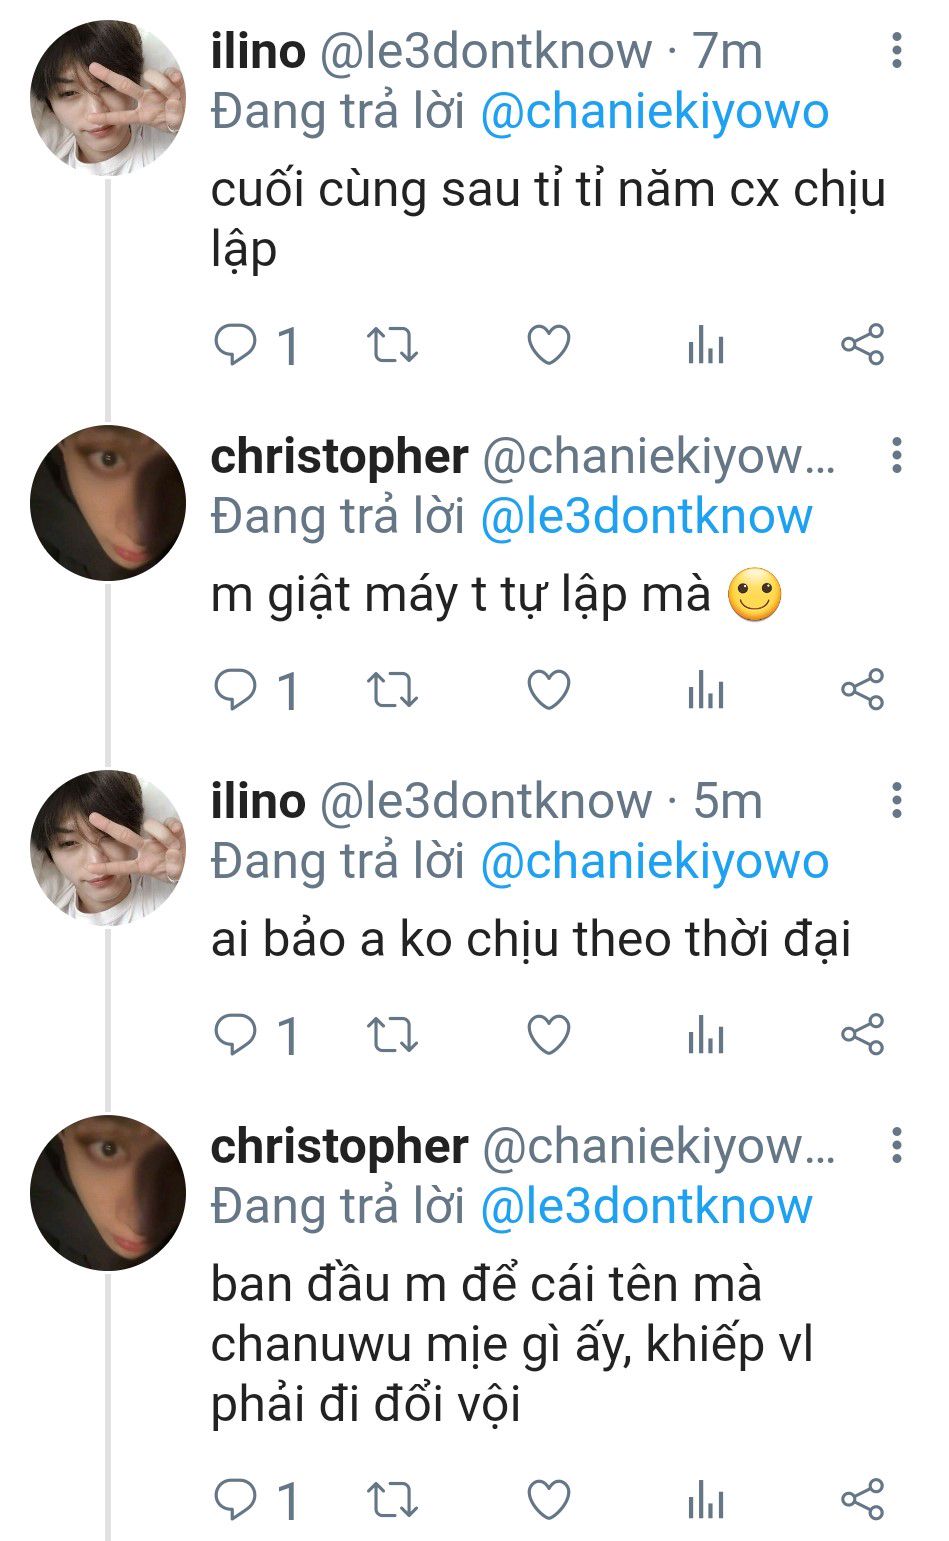The width and height of the screenshot is (949, 1541).
Task: Retweet the "ai bảo a ko chịu theo thời đại" tweet
Action: coord(392,1036)
